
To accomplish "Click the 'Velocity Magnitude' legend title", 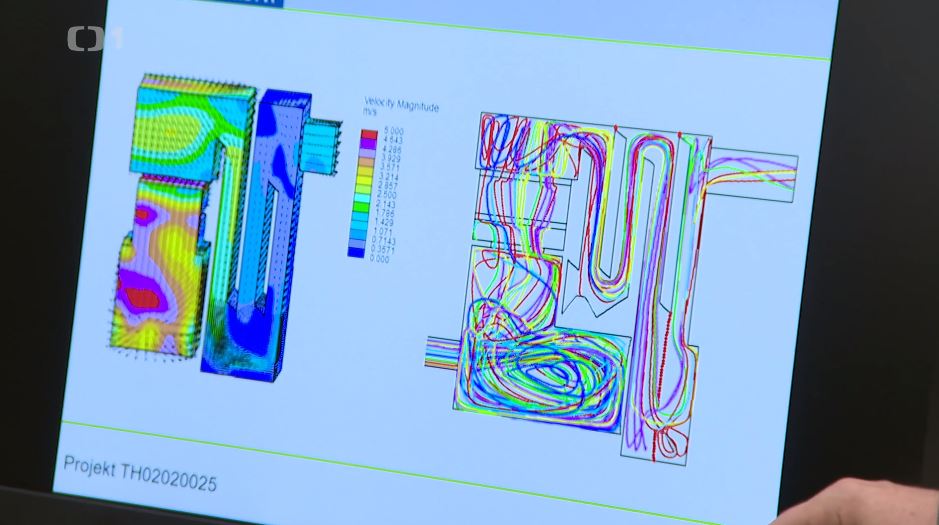I will click(402, 106).
